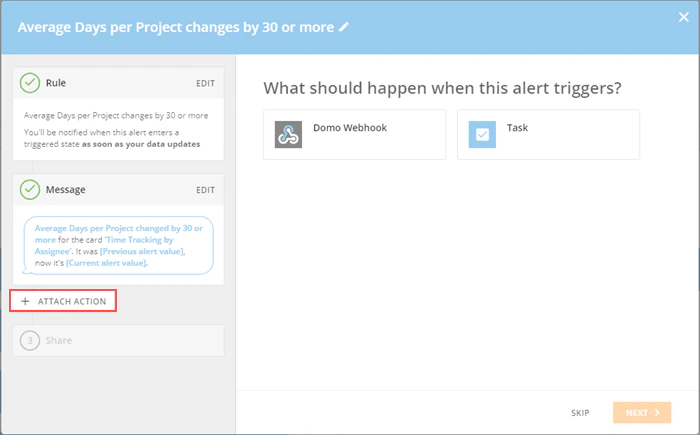
Task: Click the message preview speech bubble
Action: point(118,245)
